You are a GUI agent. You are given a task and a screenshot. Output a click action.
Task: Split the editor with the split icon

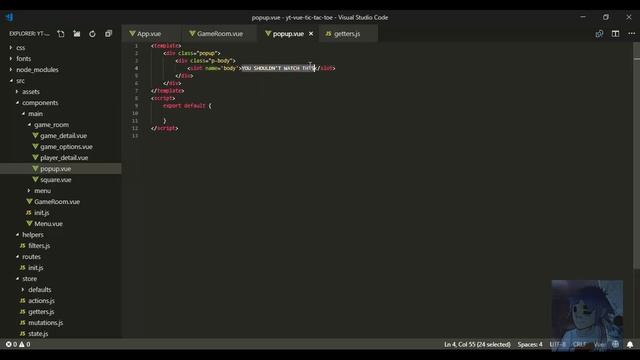(x=616, y=34)
